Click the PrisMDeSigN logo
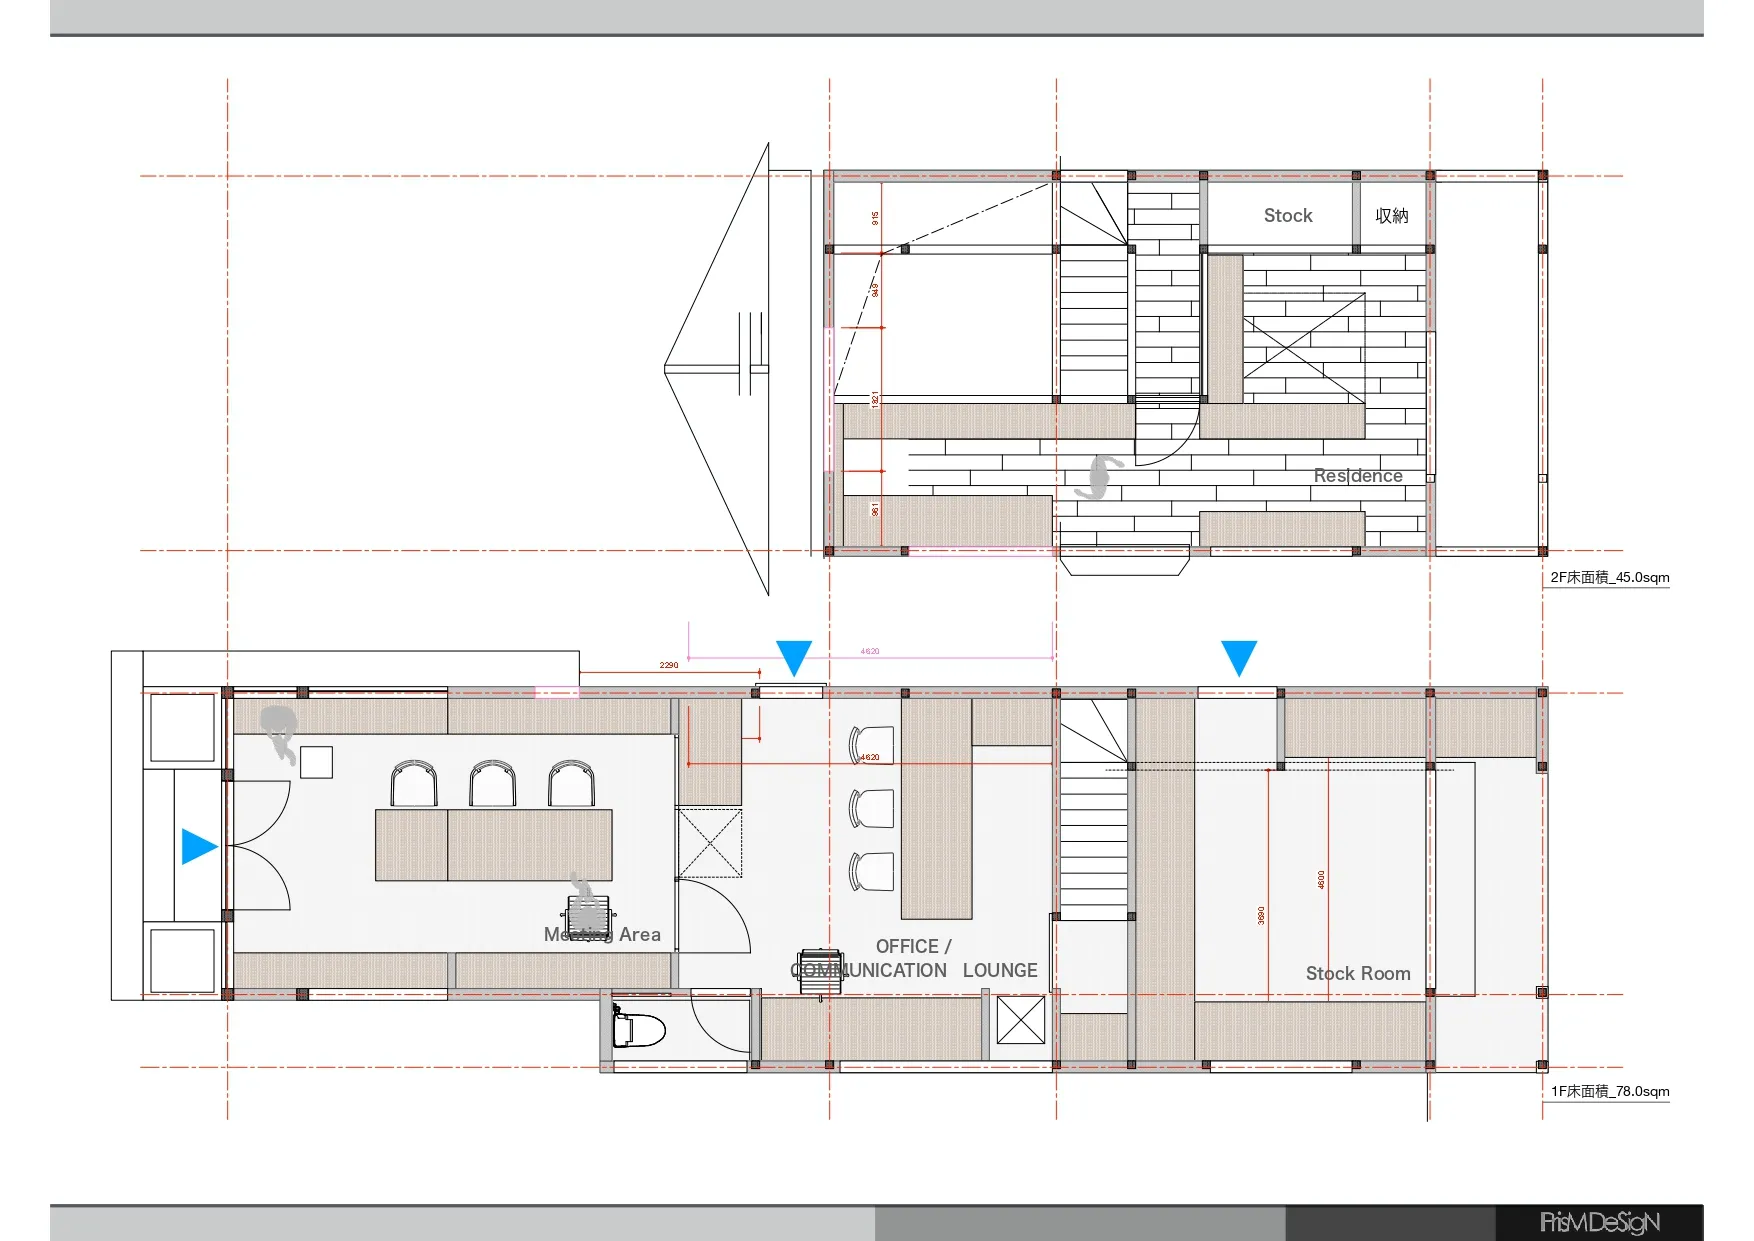 (1599, 1222)
